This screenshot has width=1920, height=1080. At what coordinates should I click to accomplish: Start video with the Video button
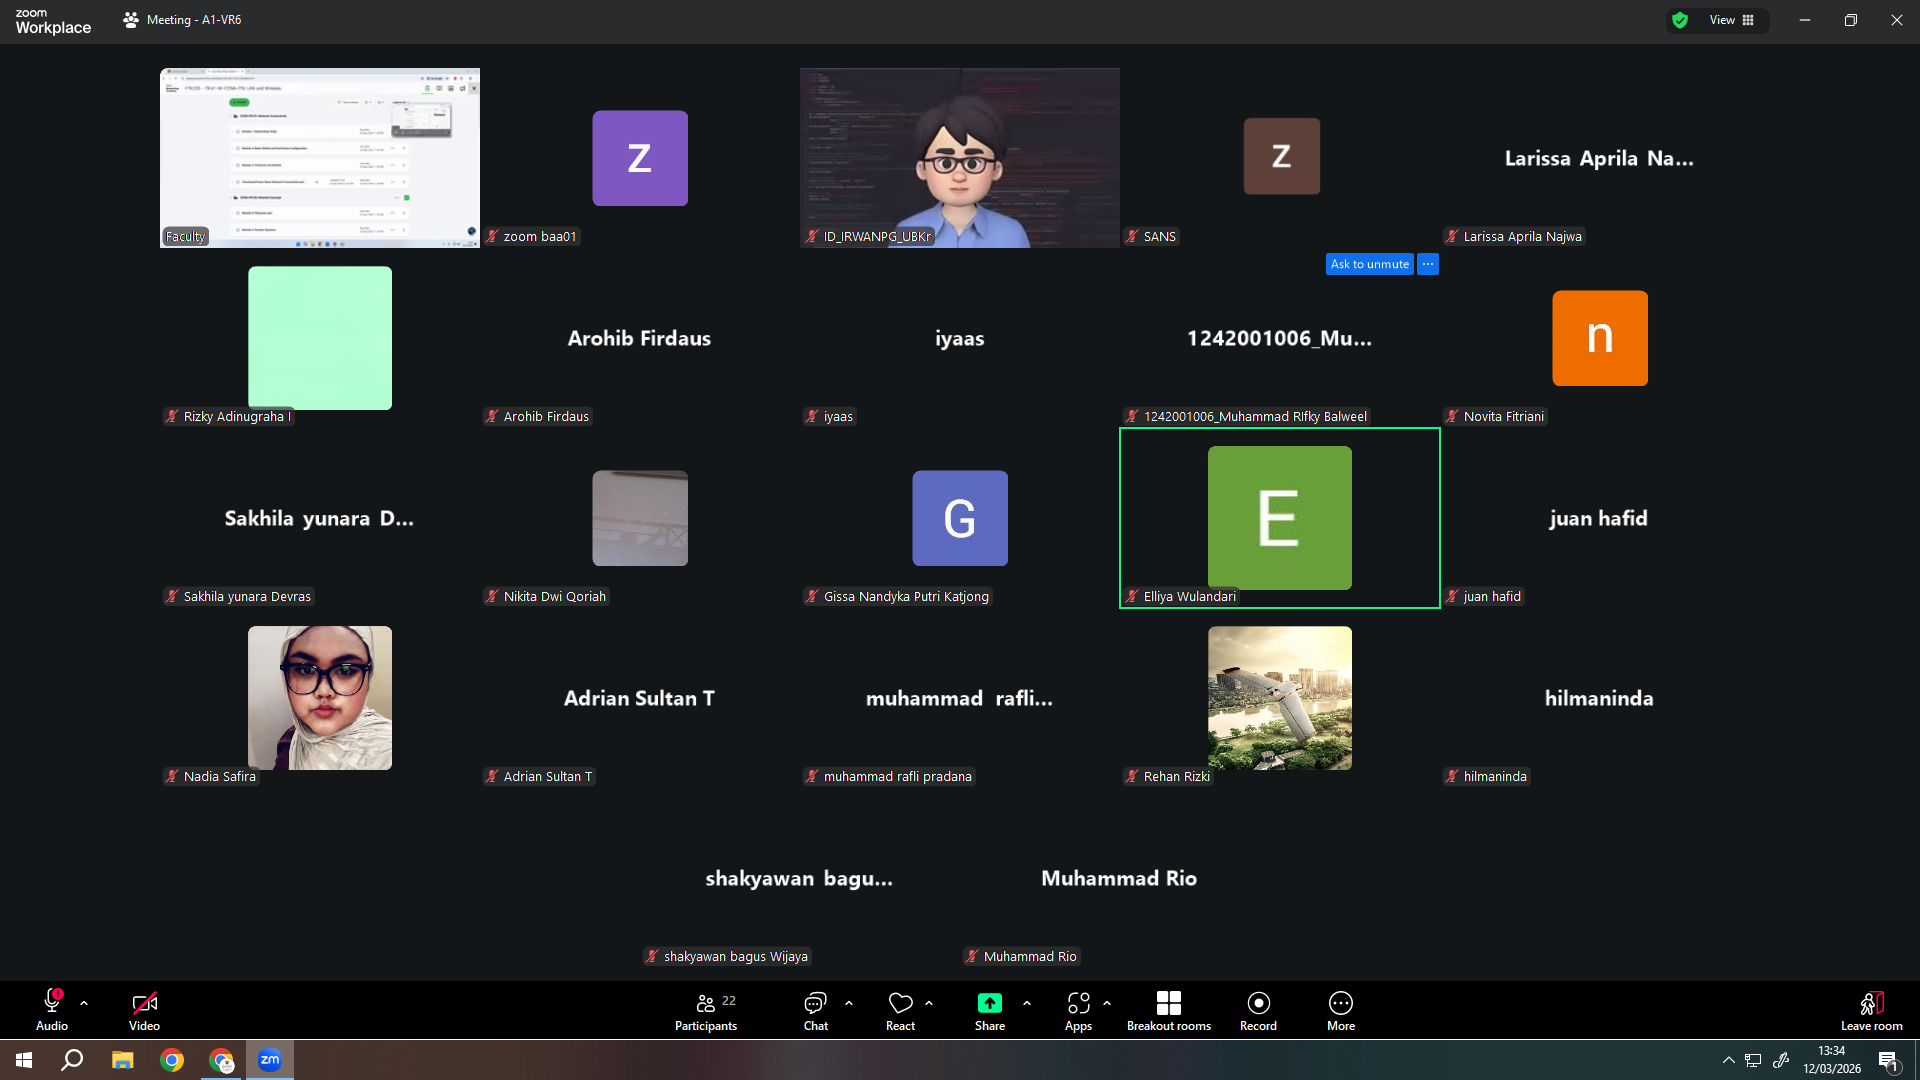144,1010
